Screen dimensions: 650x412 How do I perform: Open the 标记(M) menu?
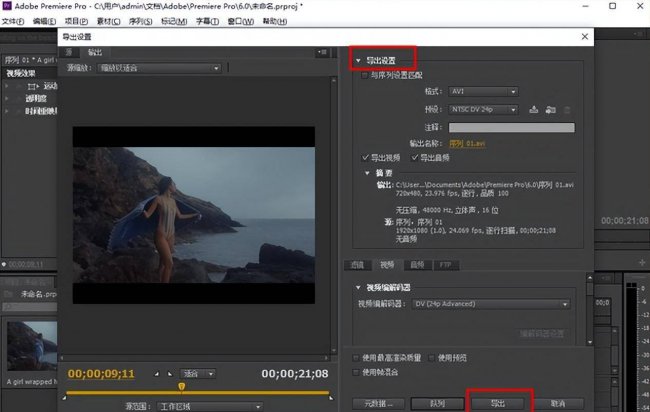click(x=174, y=21)
